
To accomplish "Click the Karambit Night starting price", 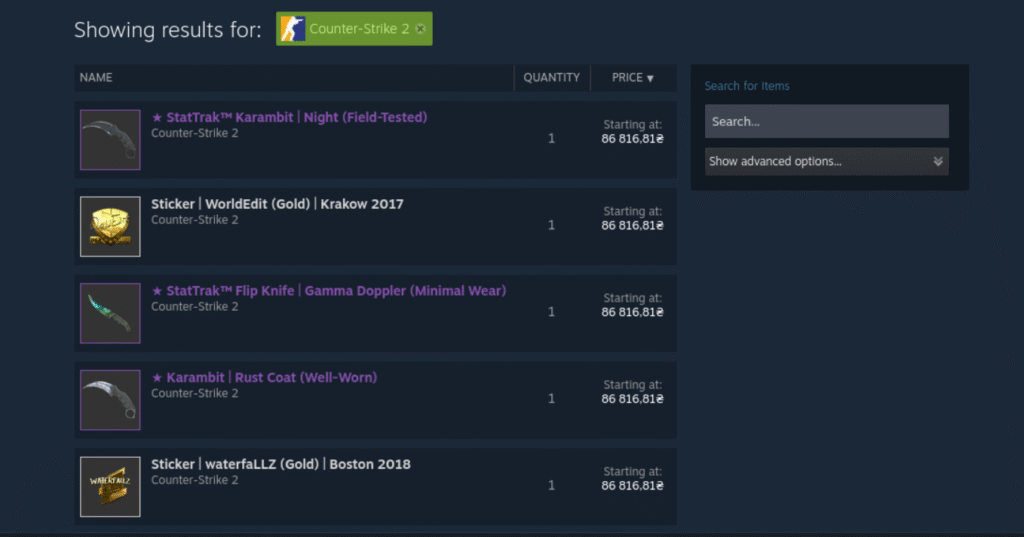I will [632, 140].
